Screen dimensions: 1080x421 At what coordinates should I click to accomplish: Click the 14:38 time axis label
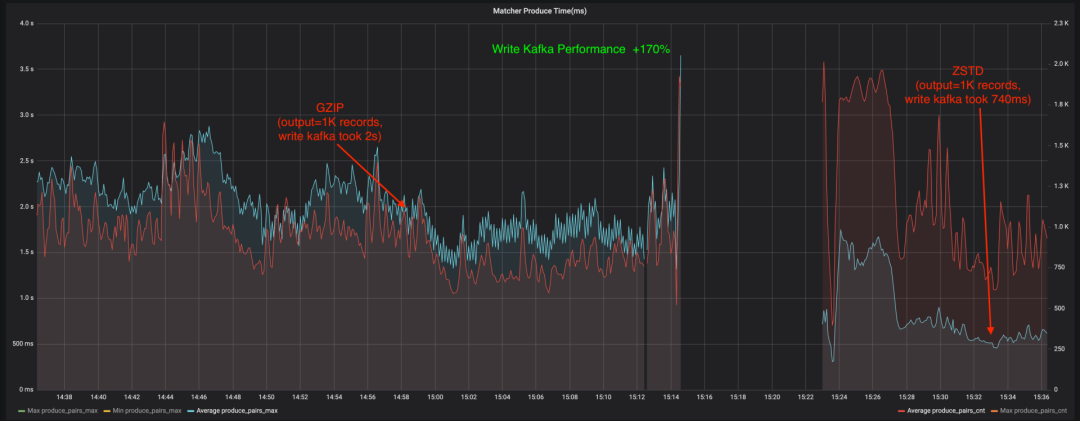(64, 398)
